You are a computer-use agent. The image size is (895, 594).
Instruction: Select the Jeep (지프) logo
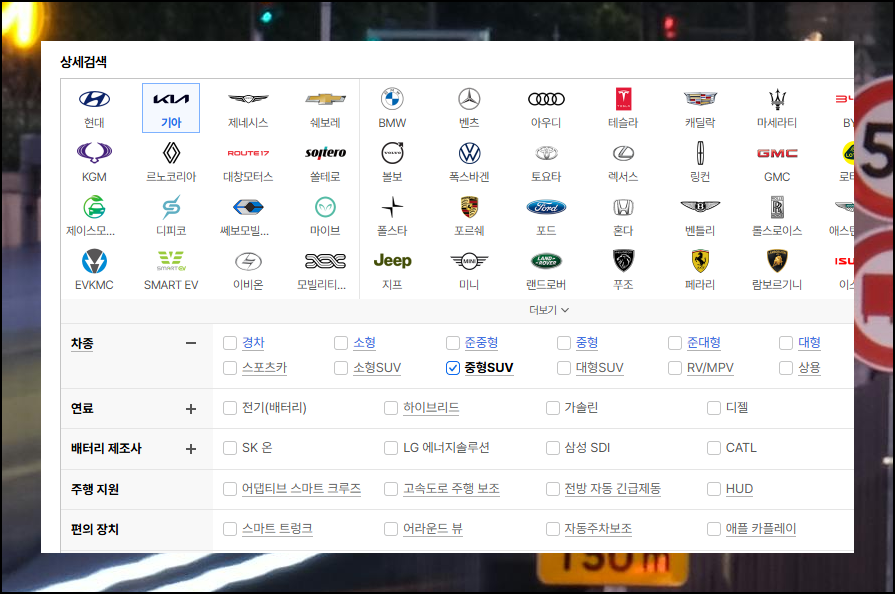392,261
